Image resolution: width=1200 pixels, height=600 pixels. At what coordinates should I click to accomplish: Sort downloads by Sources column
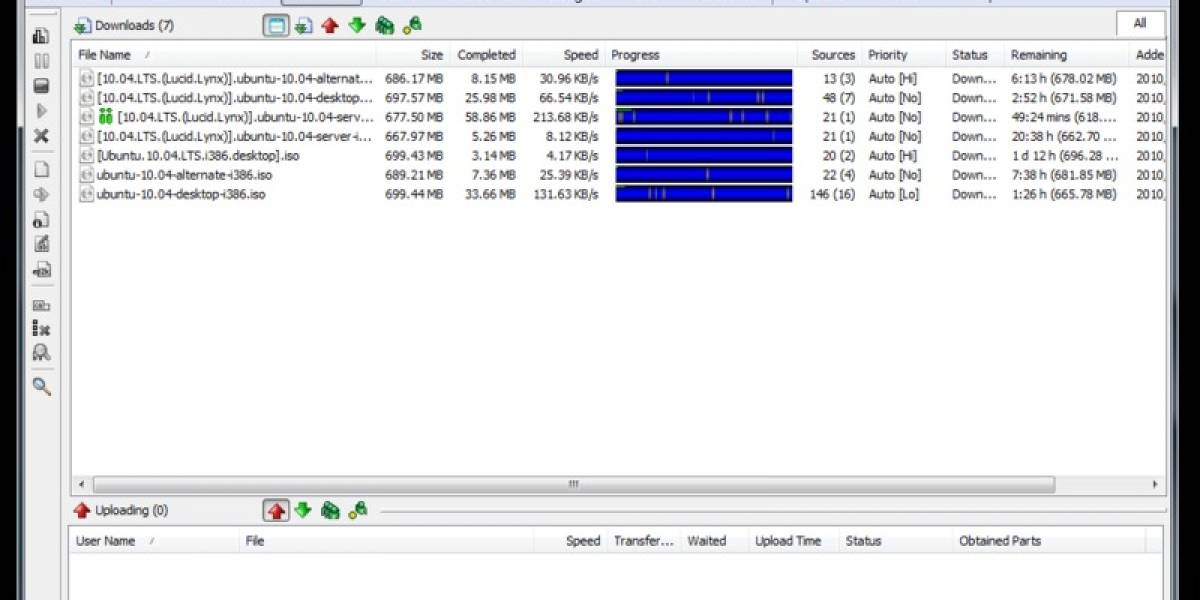(830, 55)
